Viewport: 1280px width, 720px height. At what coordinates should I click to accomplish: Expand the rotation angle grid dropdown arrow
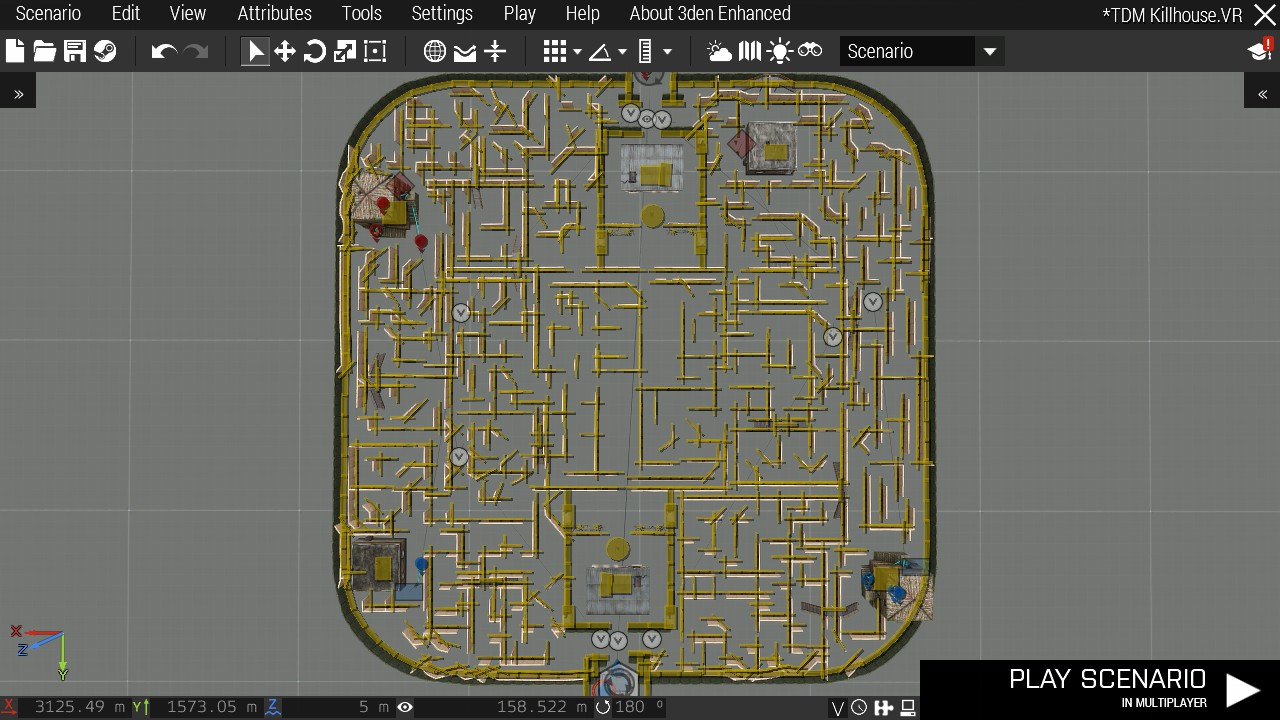point(622,52)
